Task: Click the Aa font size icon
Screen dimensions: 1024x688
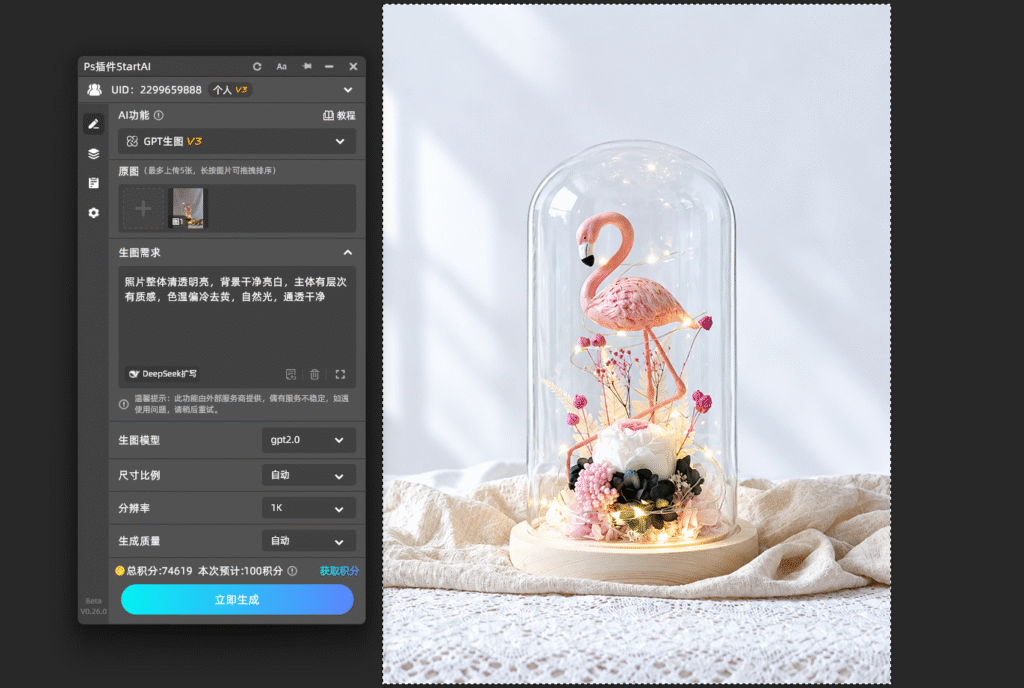Action: (x=281, y=67)
